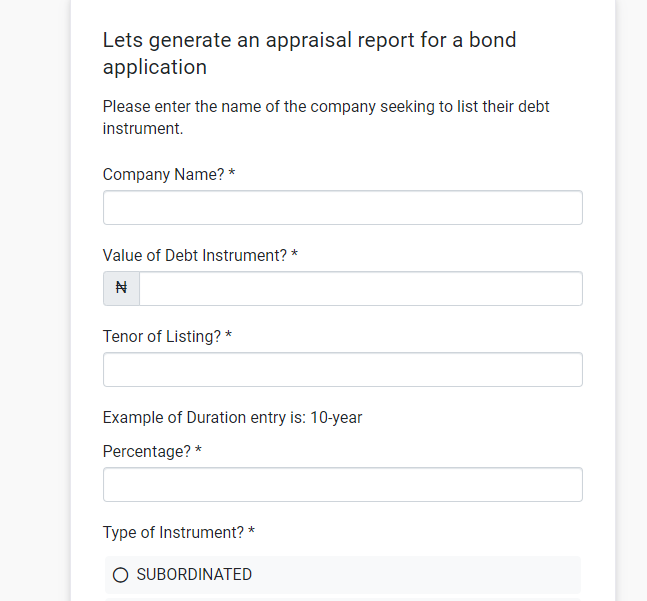Select the SUBORDINATED radio button circle

pos(120,575)
